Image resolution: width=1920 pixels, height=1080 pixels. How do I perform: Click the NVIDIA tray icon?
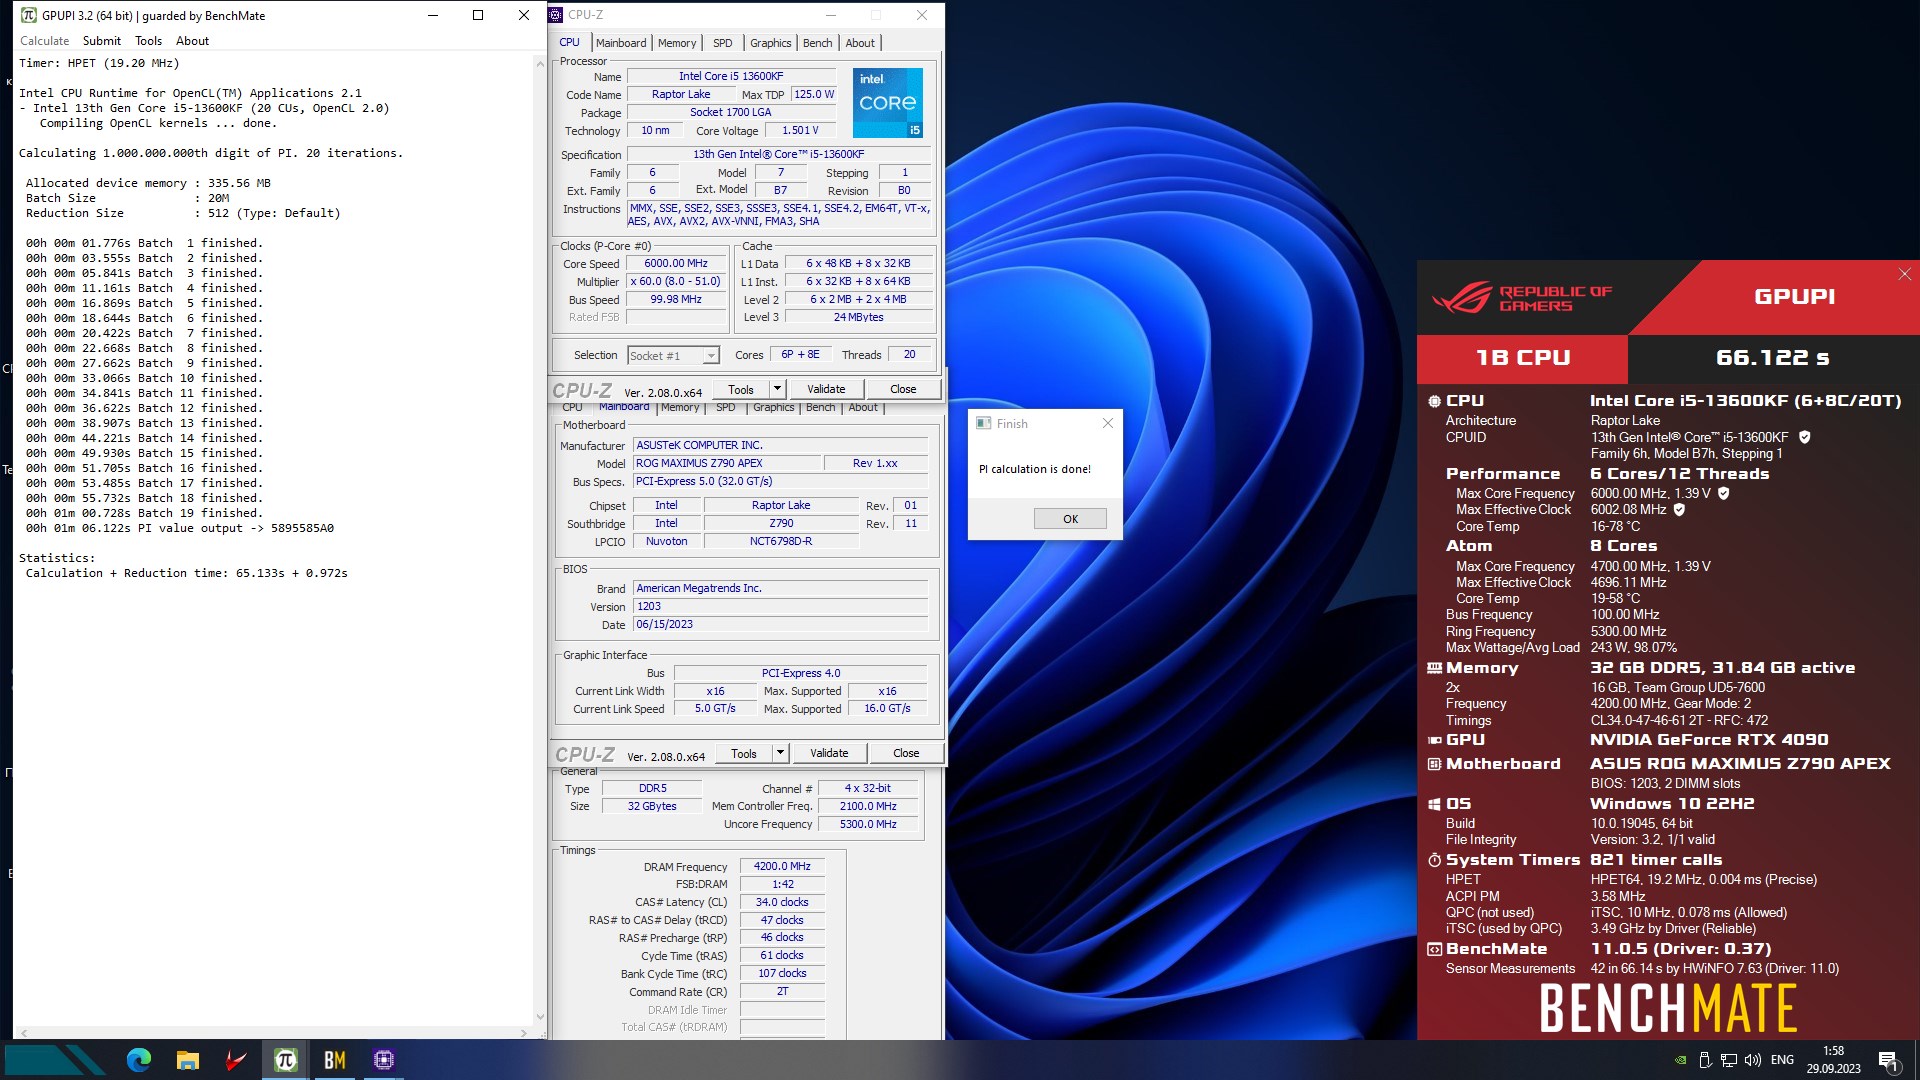click(x=1681, y=1060)
